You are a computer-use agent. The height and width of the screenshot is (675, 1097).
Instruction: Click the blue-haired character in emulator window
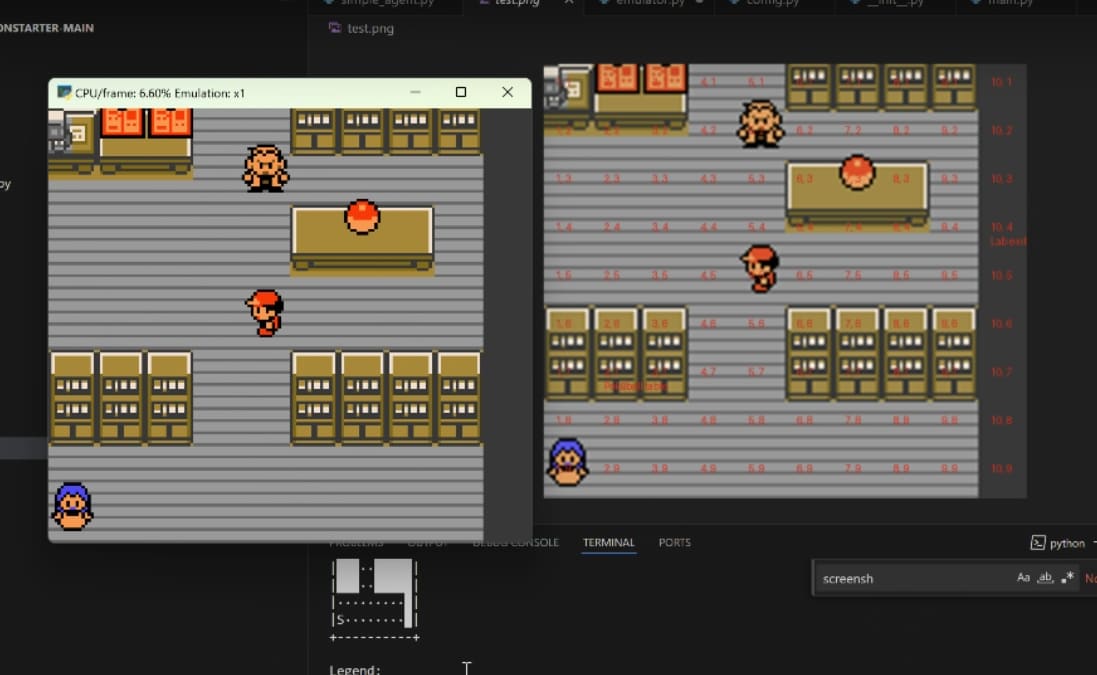(72, 506)
